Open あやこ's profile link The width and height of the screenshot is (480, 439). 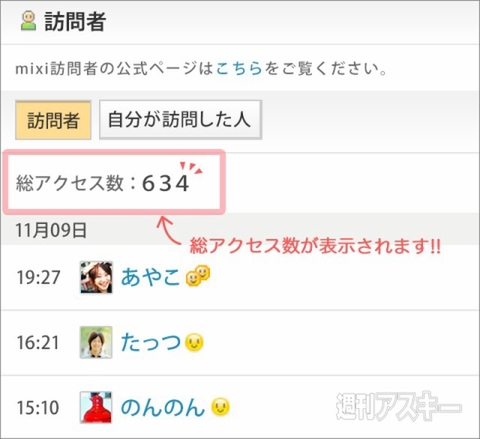point(150,277)
